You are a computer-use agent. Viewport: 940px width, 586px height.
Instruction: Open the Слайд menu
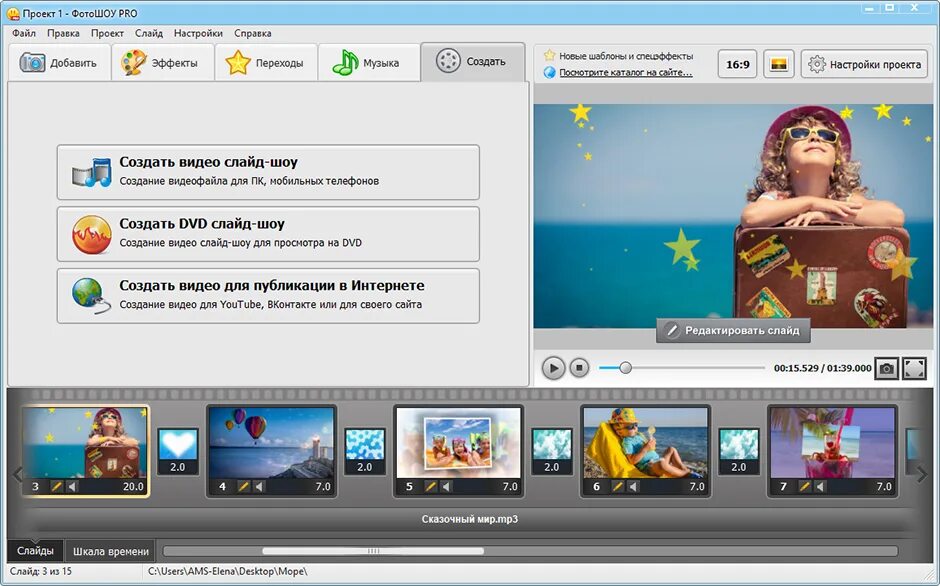point(149,33)
